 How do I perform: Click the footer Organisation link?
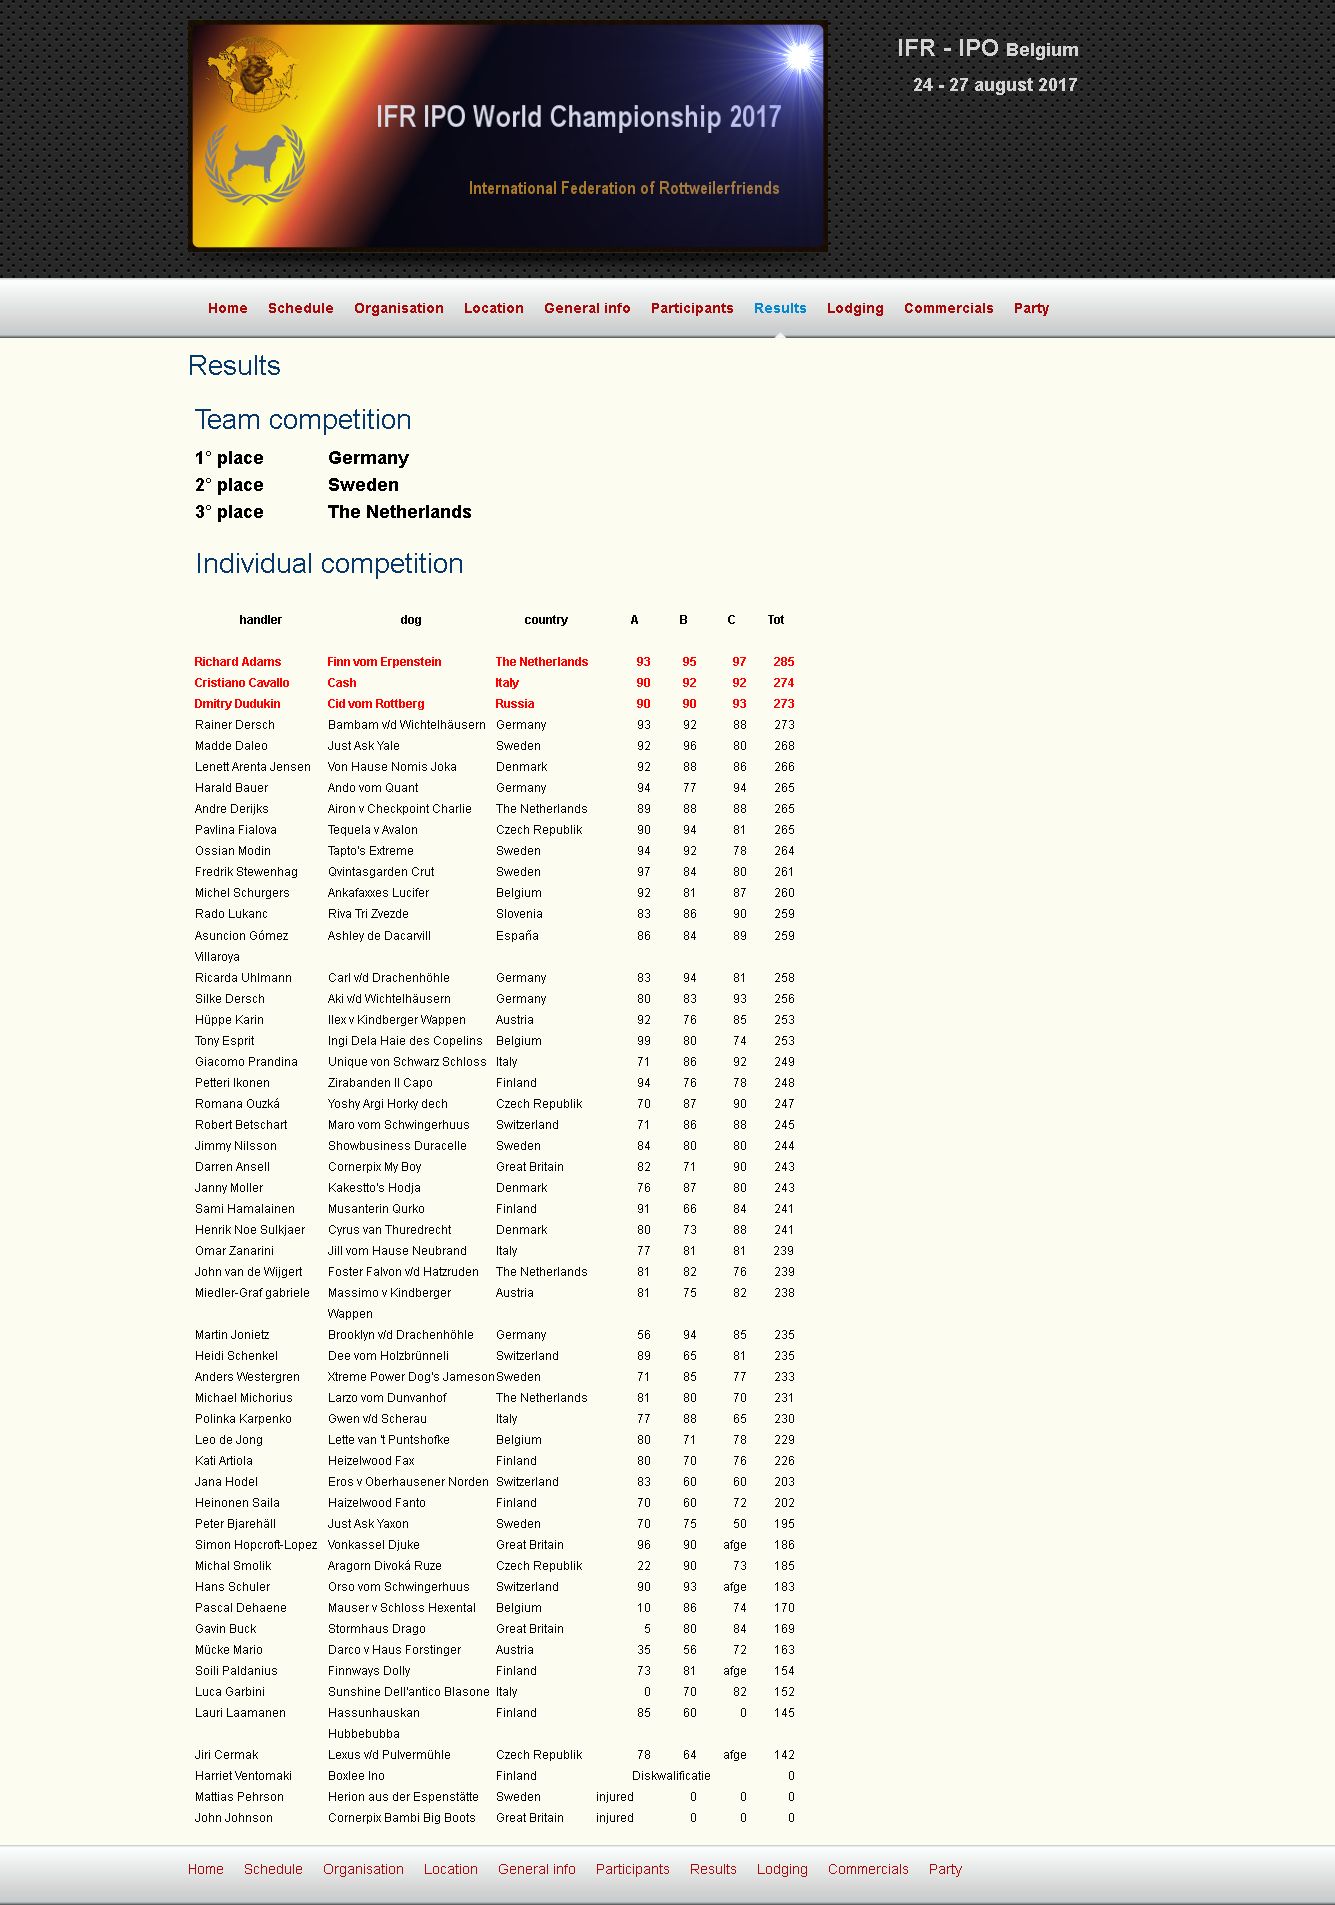[363, 1869]
